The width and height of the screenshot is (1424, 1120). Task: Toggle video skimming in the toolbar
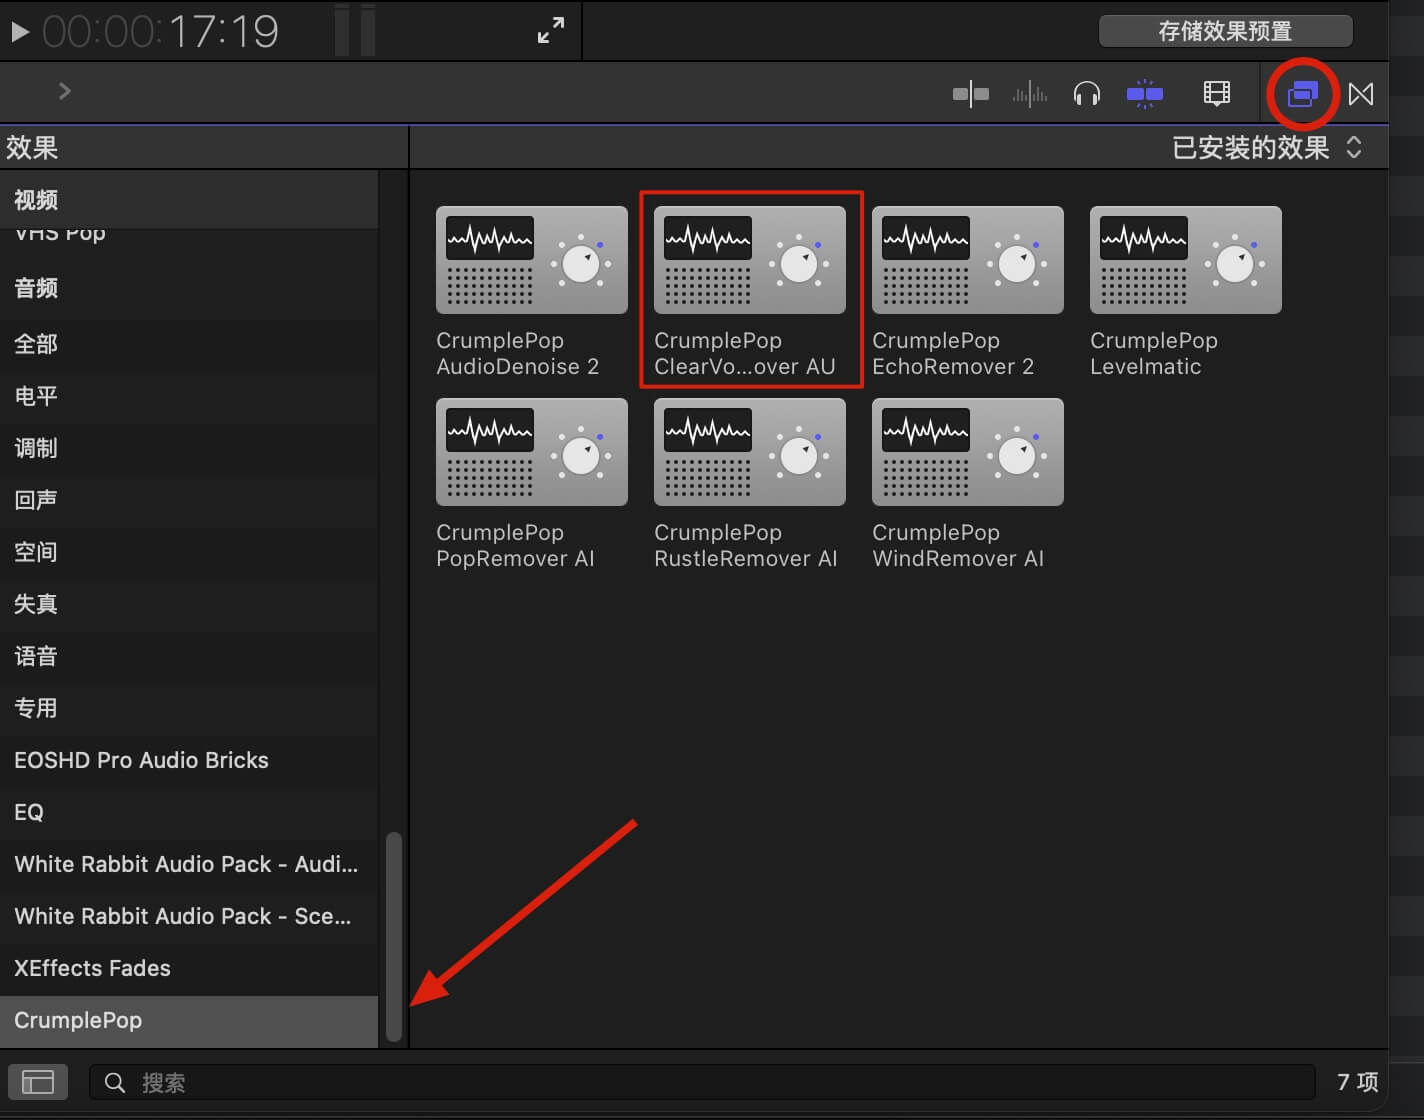pos(970,94)
